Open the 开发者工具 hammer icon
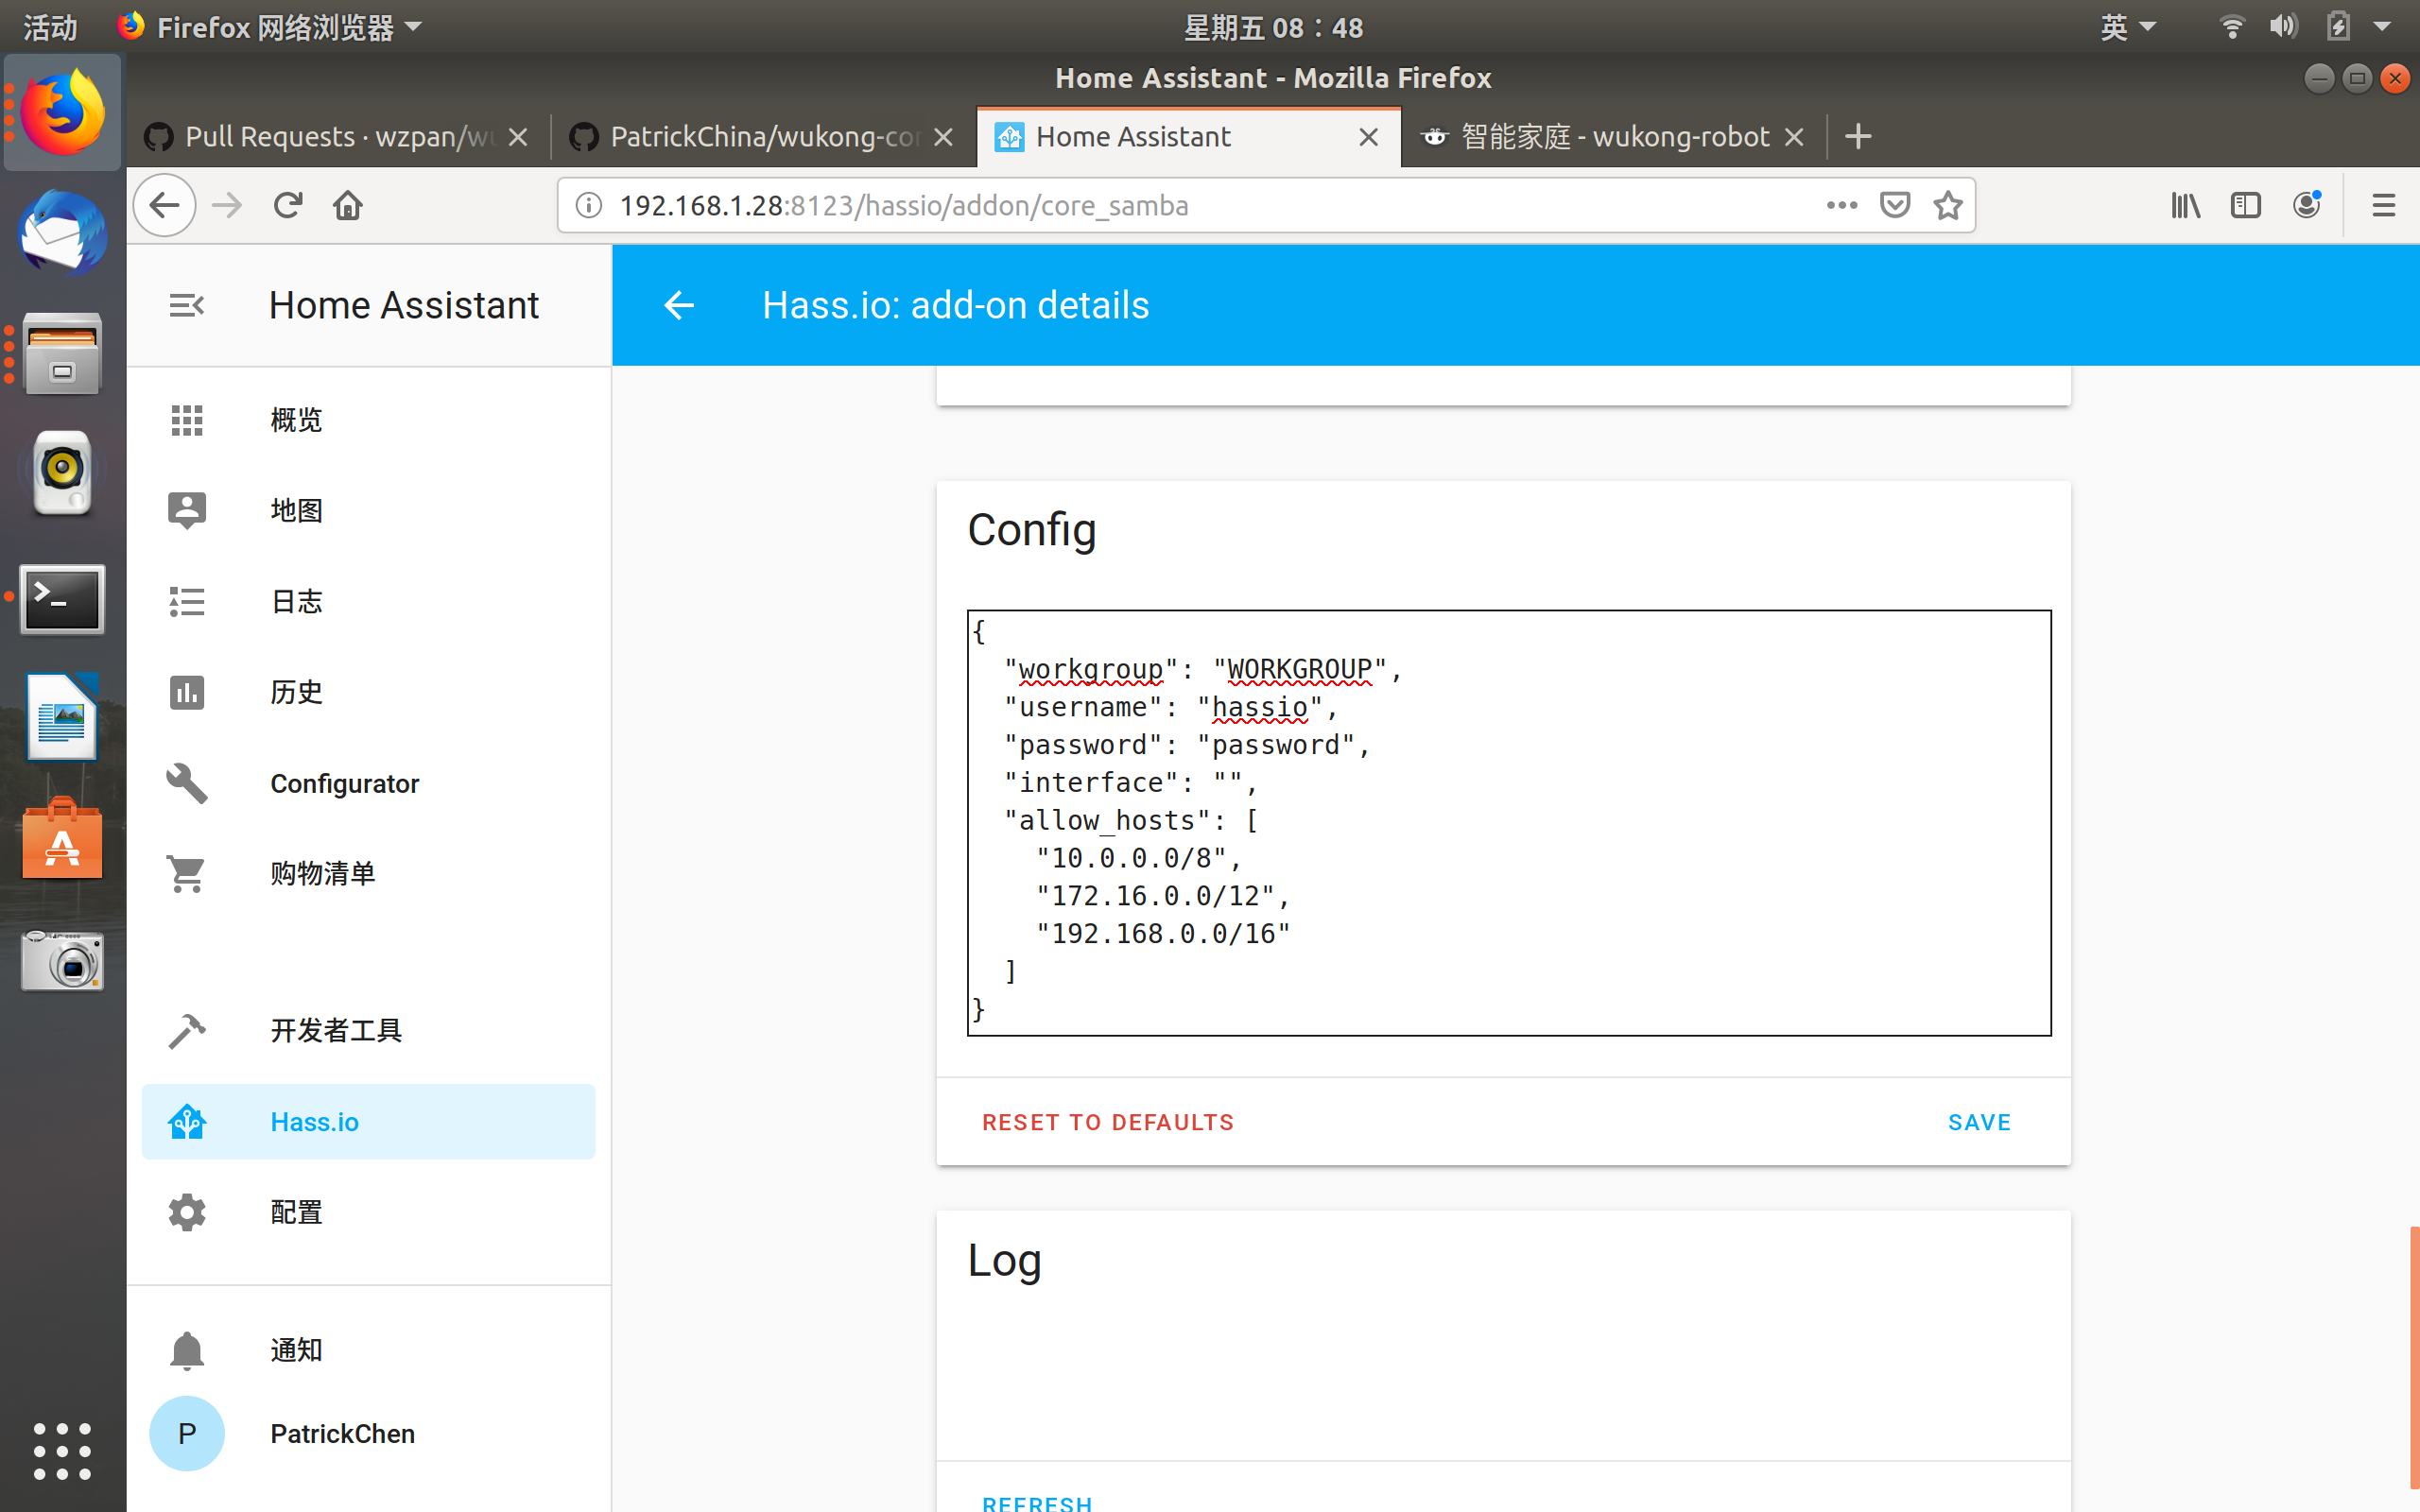Screen dimensions: 2420x1512 pos(187,1031)
